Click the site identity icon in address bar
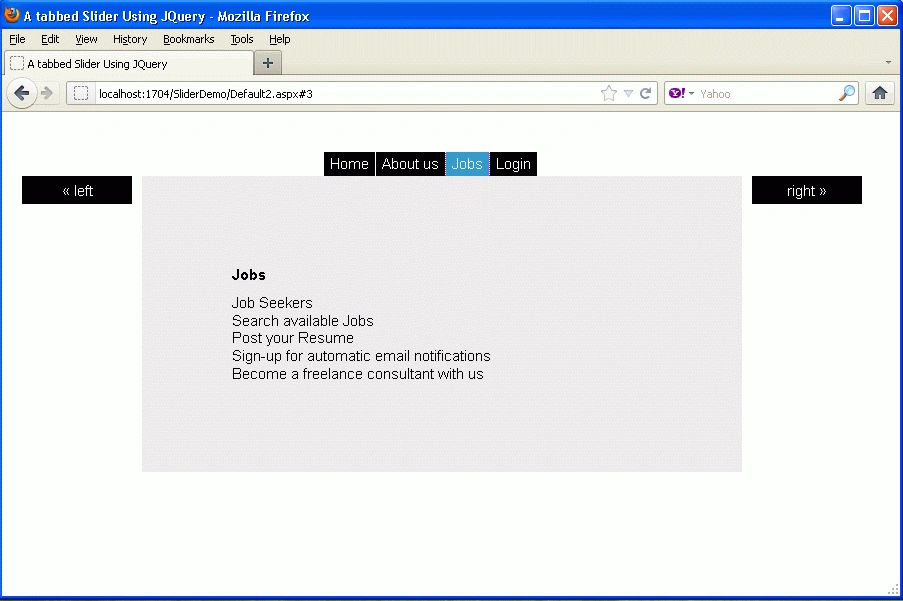903x601 pixels. 81,93
